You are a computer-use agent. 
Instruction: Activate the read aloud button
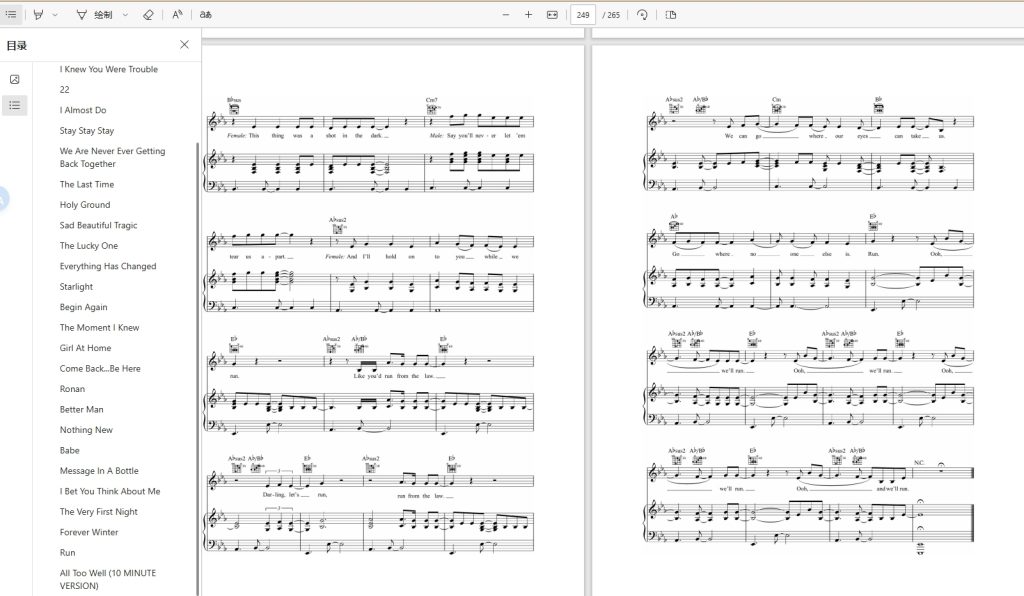click(x=178, y=14)
